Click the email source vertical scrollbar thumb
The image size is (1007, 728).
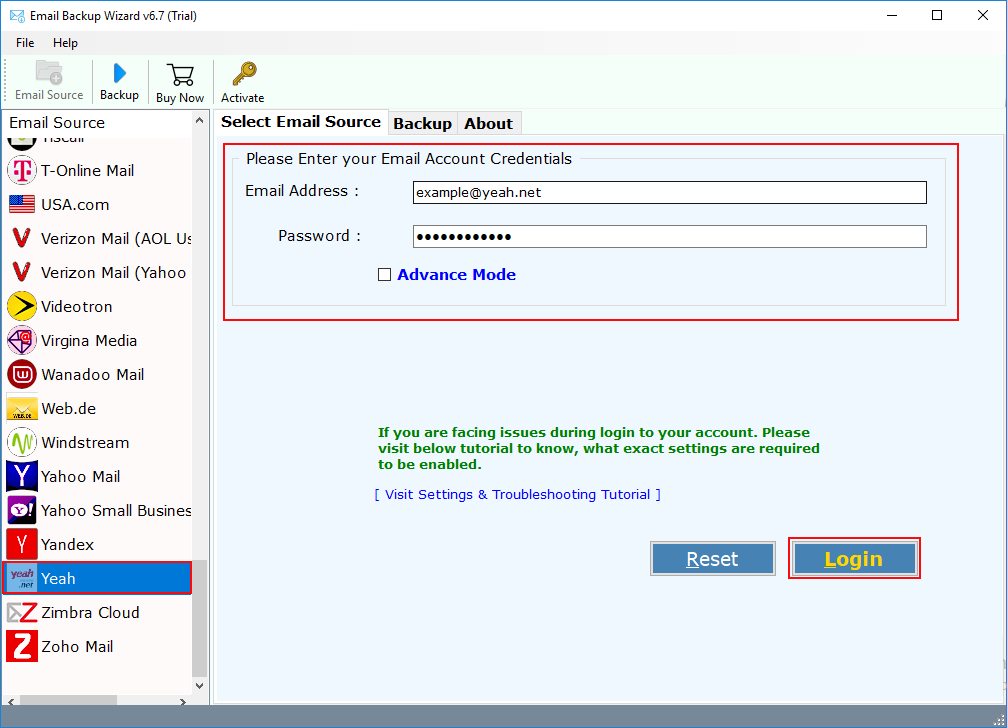coord(200,618)
